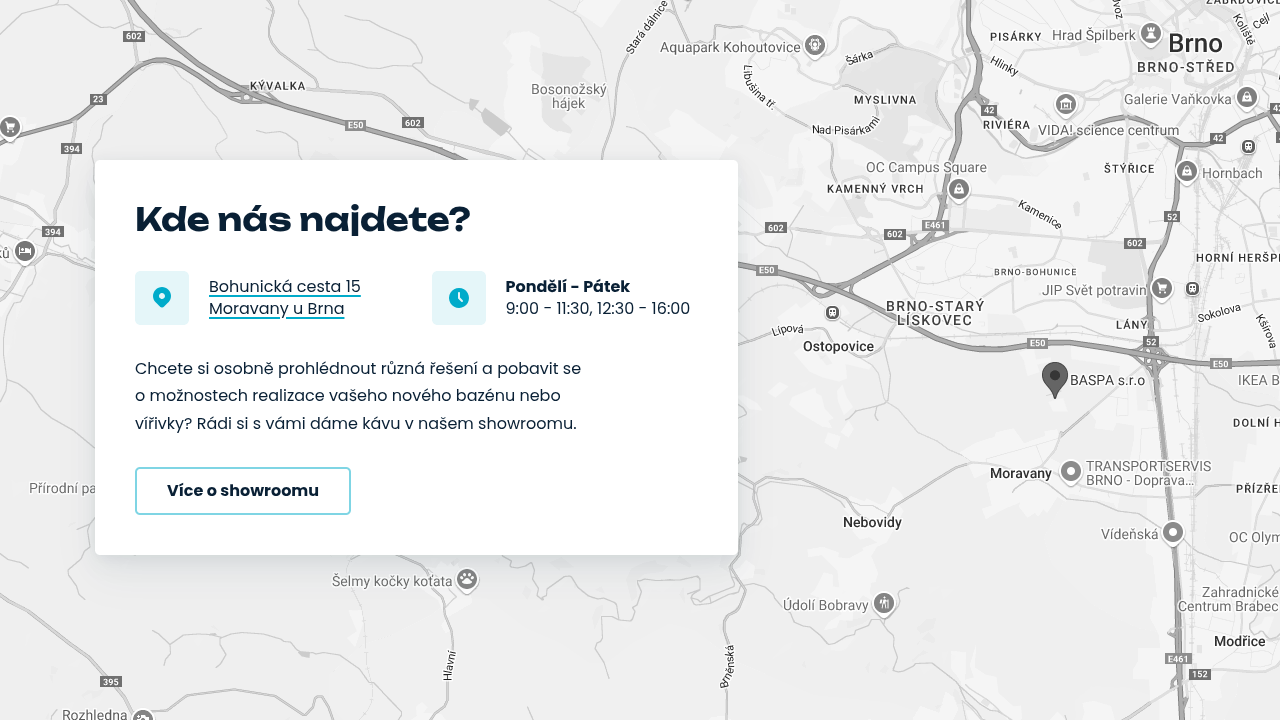Click the Hornbach store icon
1280x720 pixels.
pos(1187,171)
